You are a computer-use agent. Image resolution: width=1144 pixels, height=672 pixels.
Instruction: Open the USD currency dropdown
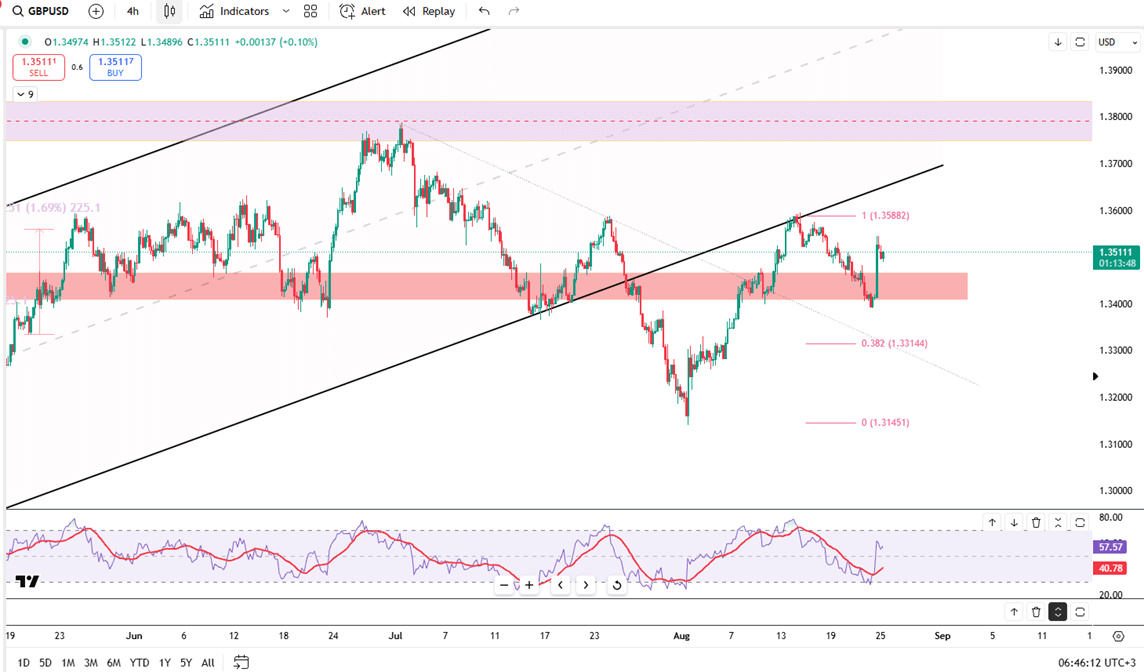pos(1117,42)
